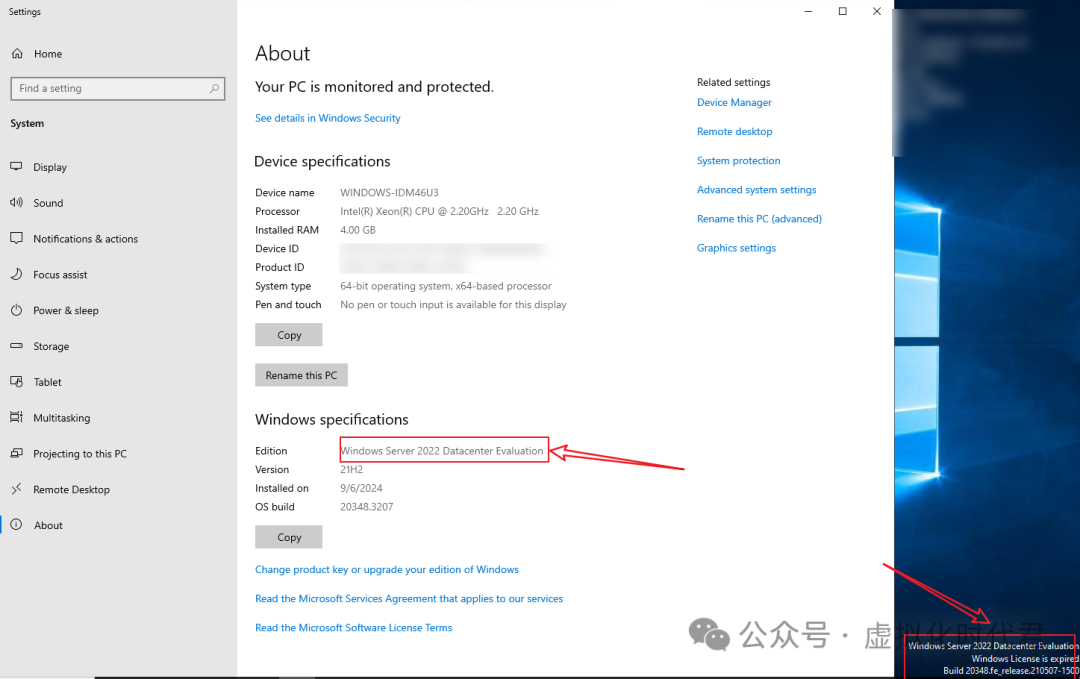Screen dimensions: 1080x679
Task: Click the Windows Server 2022 Datacenter Evaluation edition
Action: point(442,451)
